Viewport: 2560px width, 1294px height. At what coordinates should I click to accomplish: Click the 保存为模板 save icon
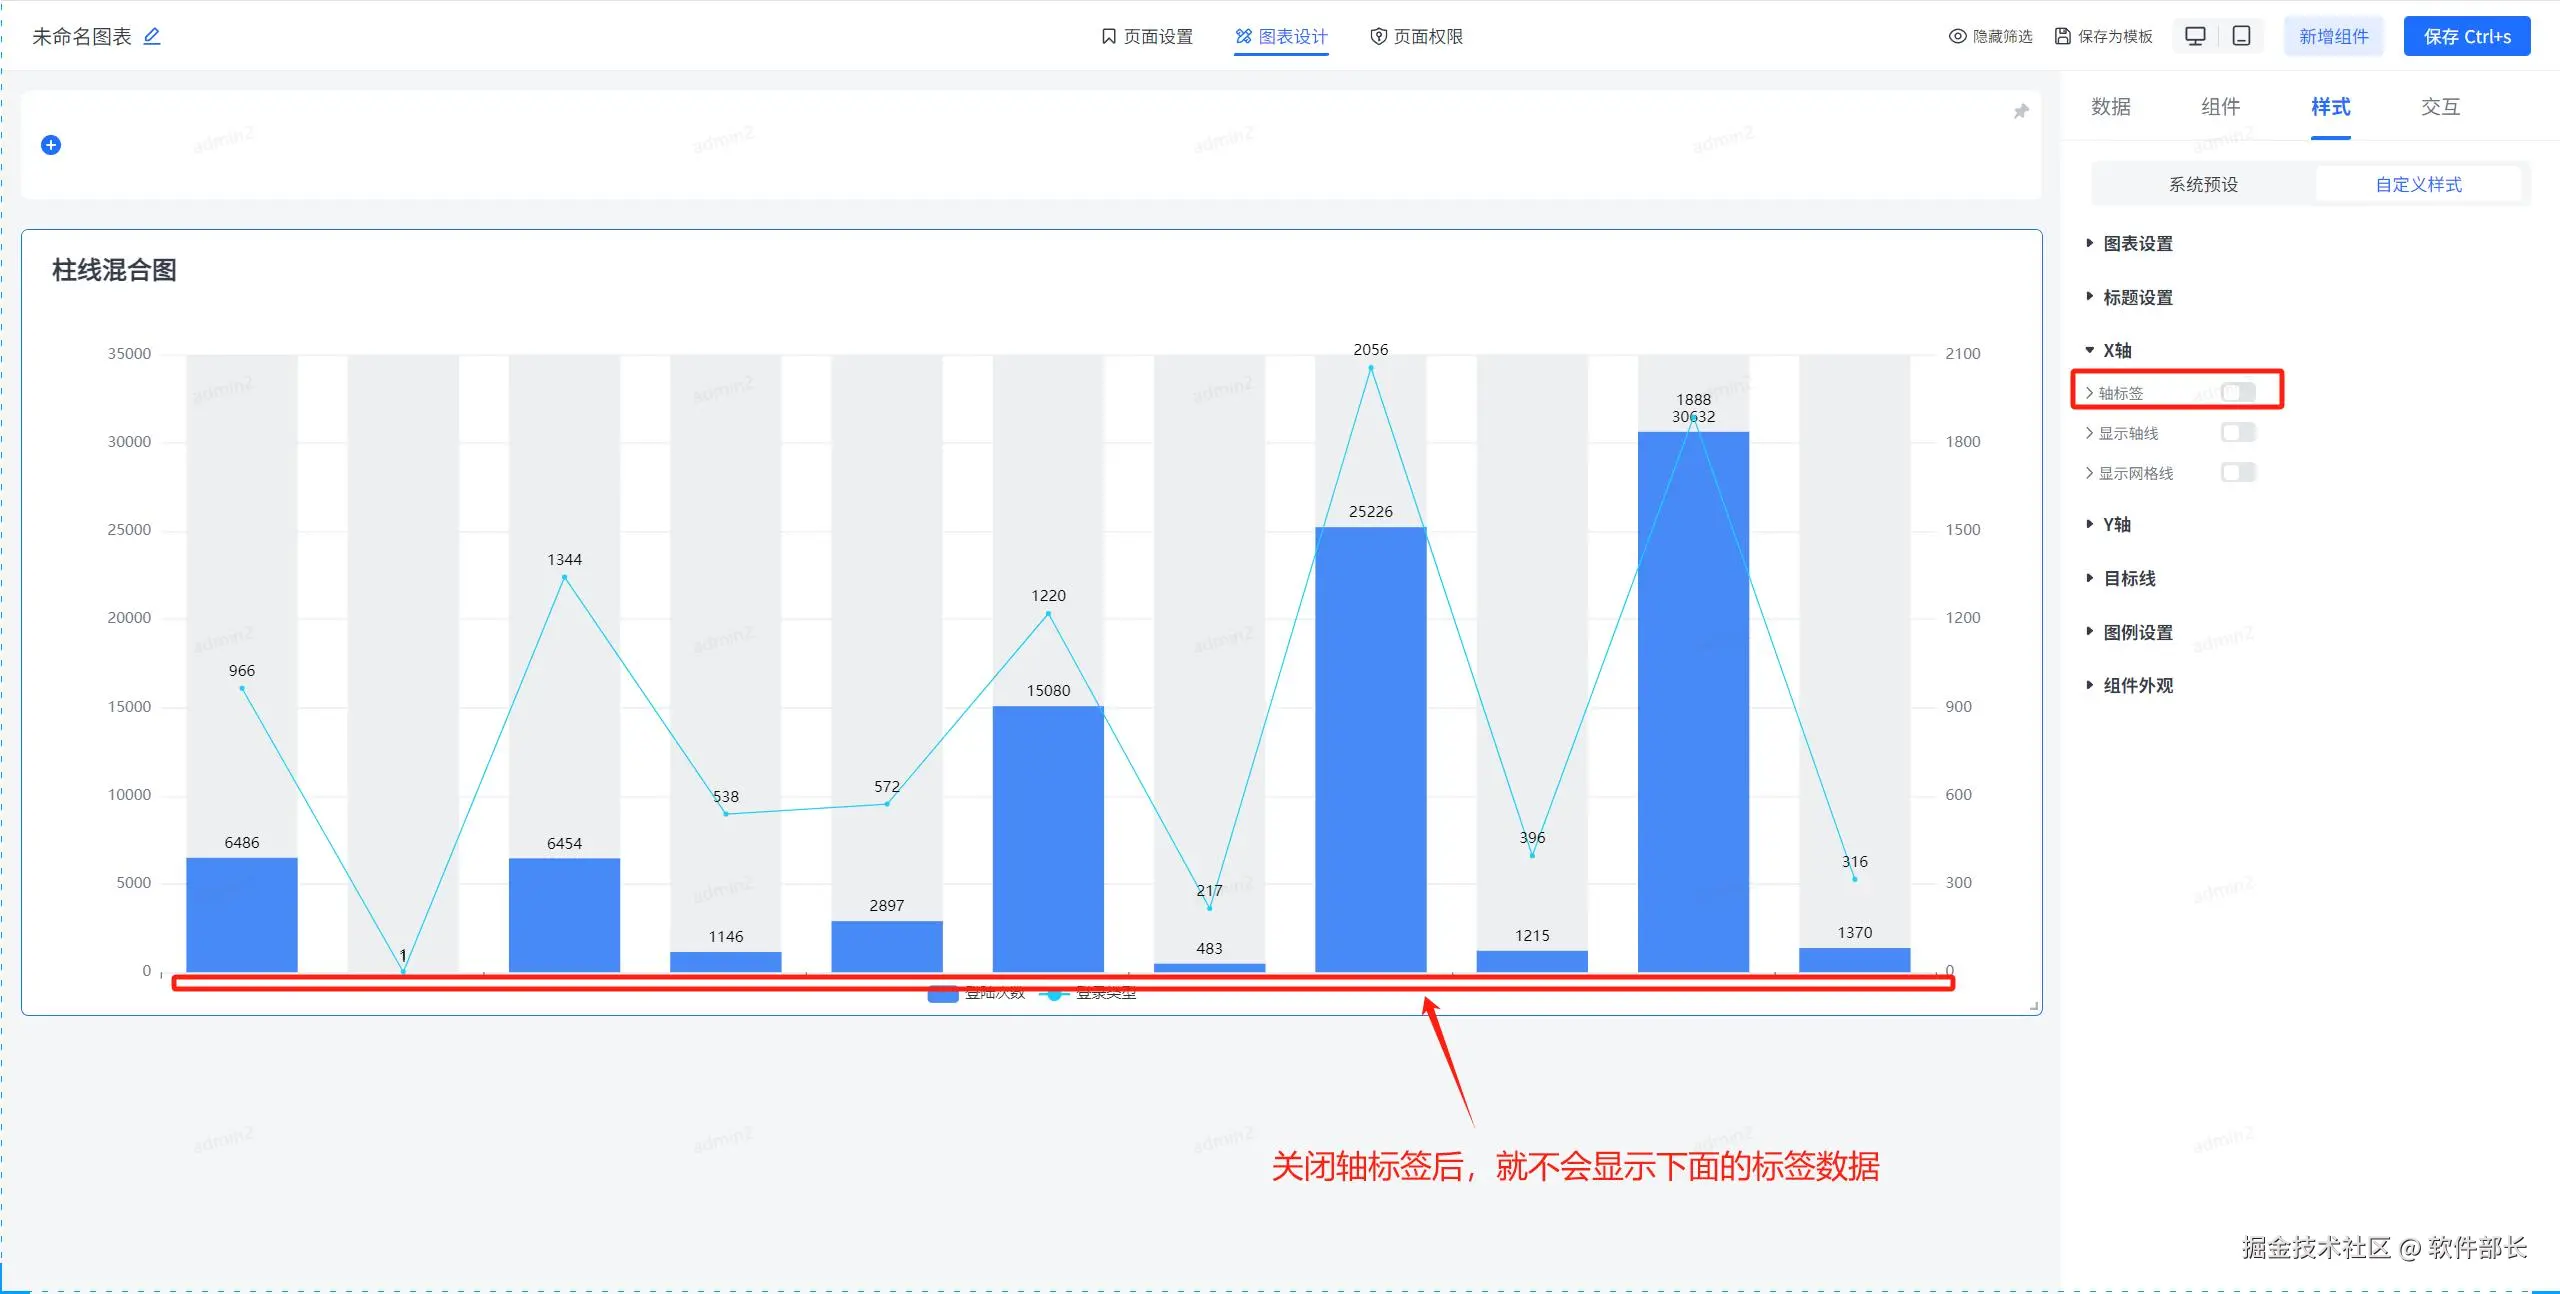coord(2063,36)
